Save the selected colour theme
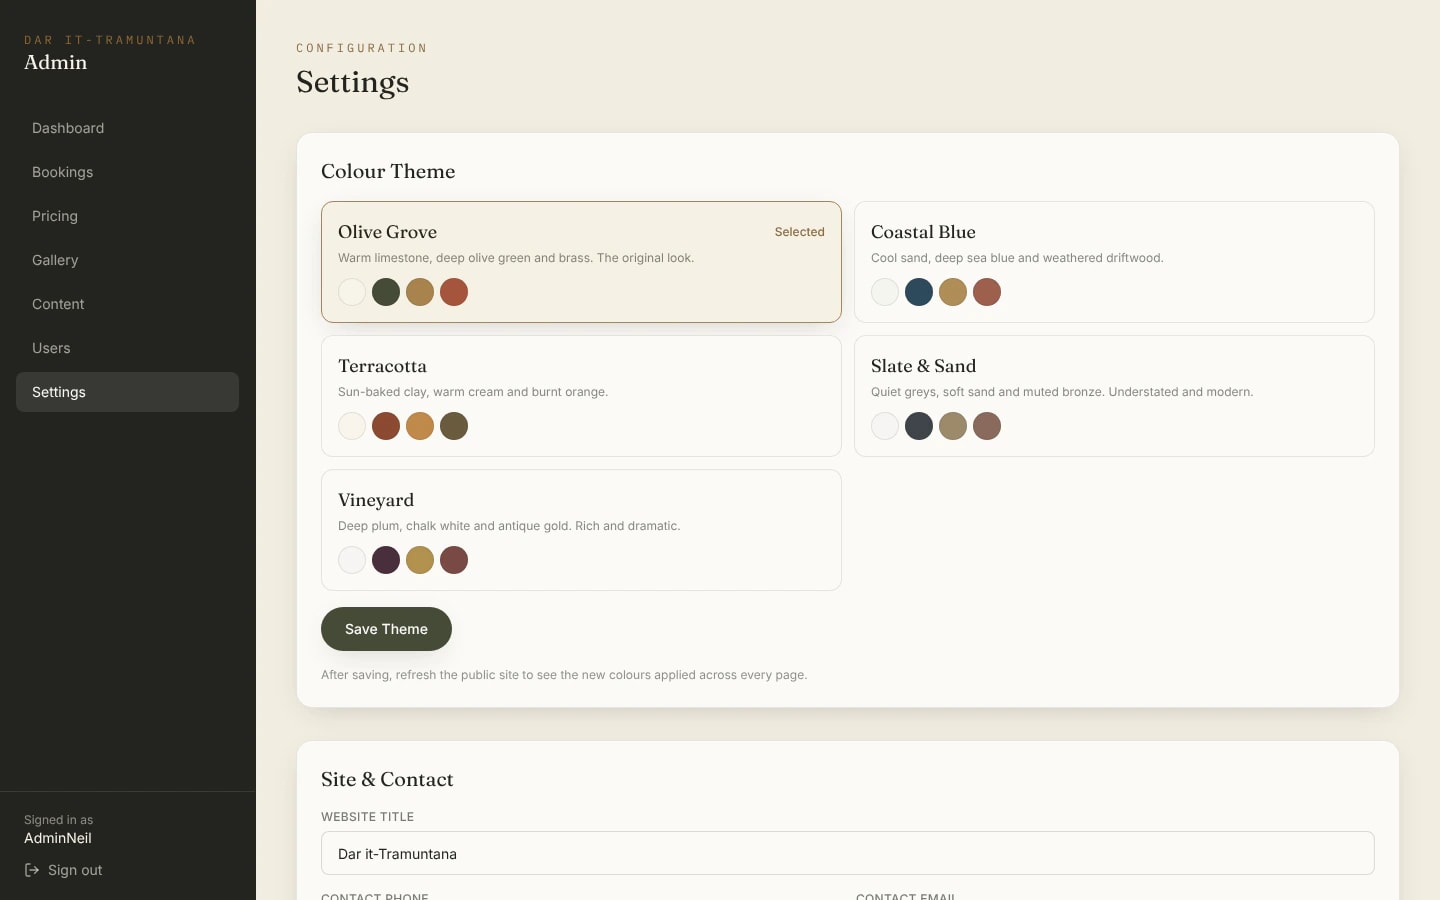 point(386,629)
